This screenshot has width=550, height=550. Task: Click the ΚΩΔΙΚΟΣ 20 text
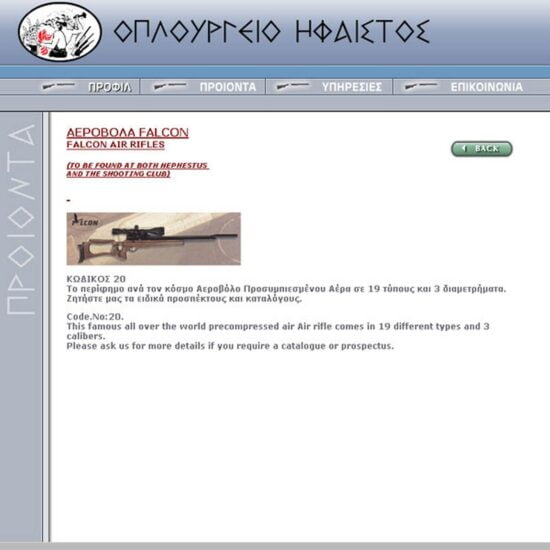96,279
